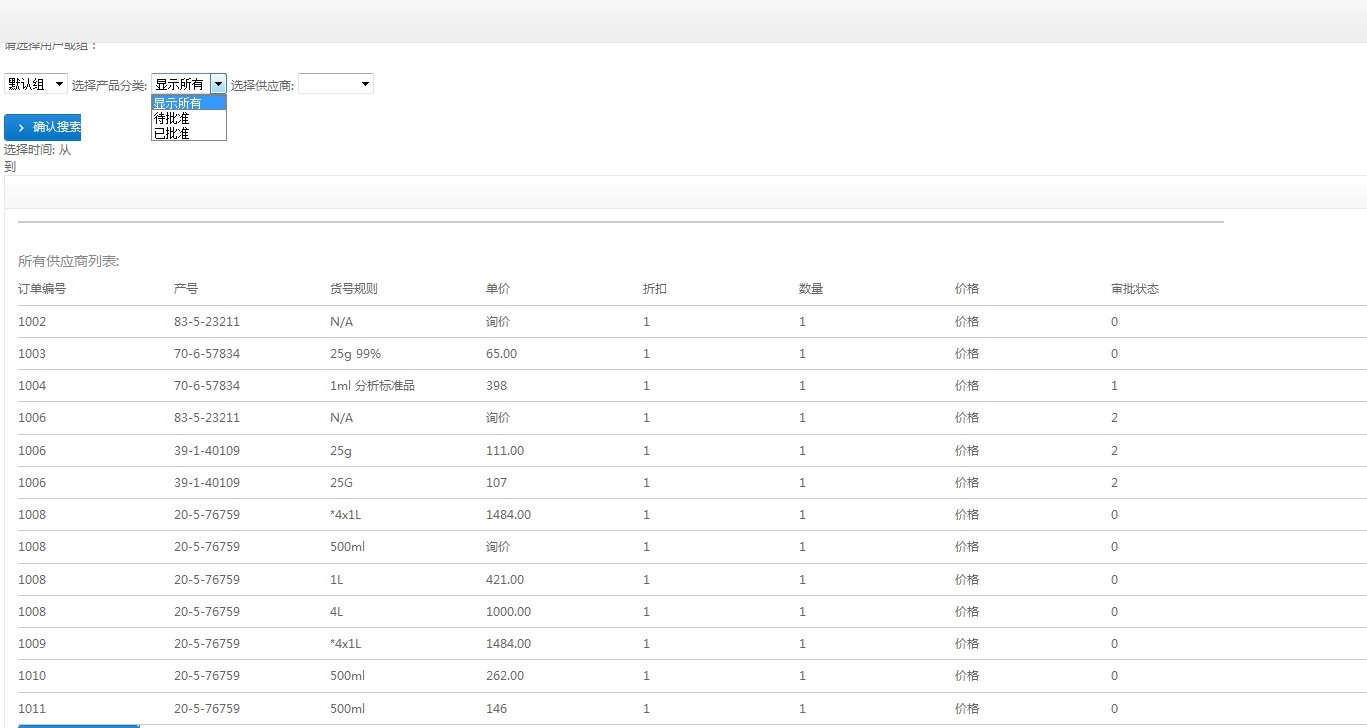
Task: Click the 数量 column header
Action: tap(811, 289)
